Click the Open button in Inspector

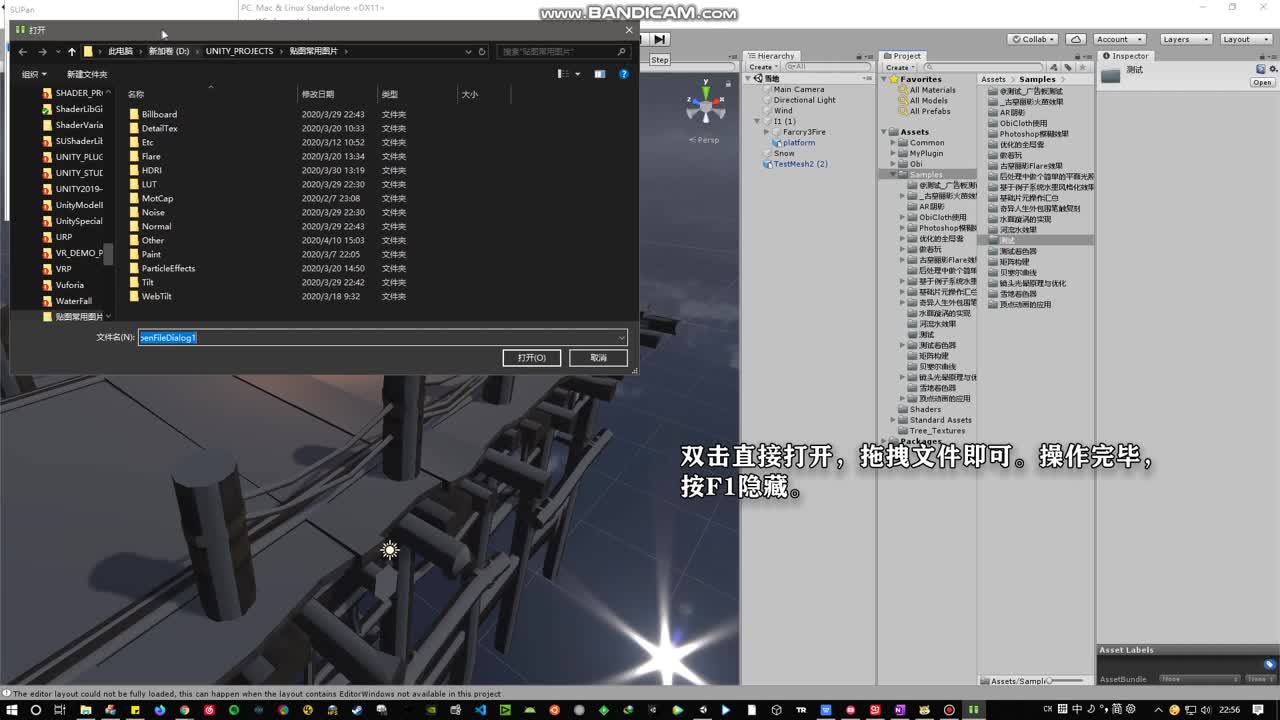tap(1262, 83)
